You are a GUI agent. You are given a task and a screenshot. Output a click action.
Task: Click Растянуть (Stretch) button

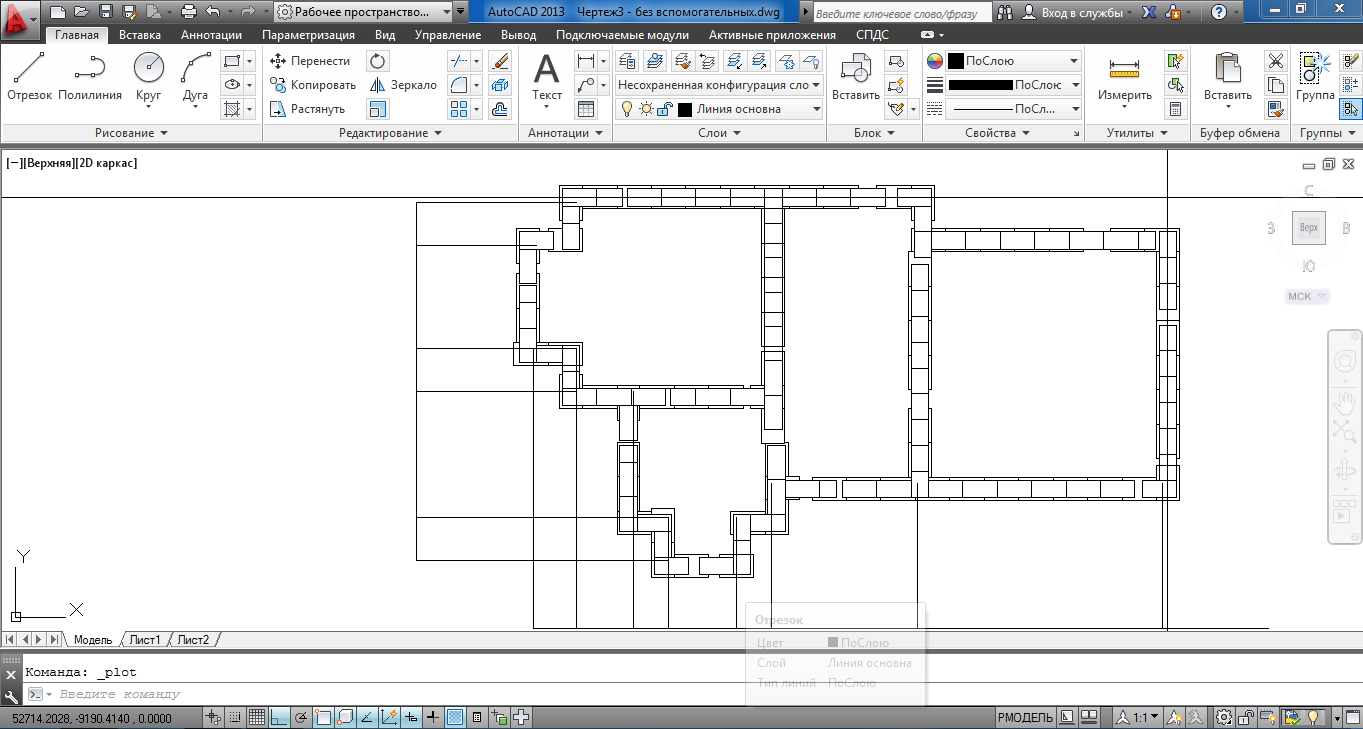tap(308, 109)
